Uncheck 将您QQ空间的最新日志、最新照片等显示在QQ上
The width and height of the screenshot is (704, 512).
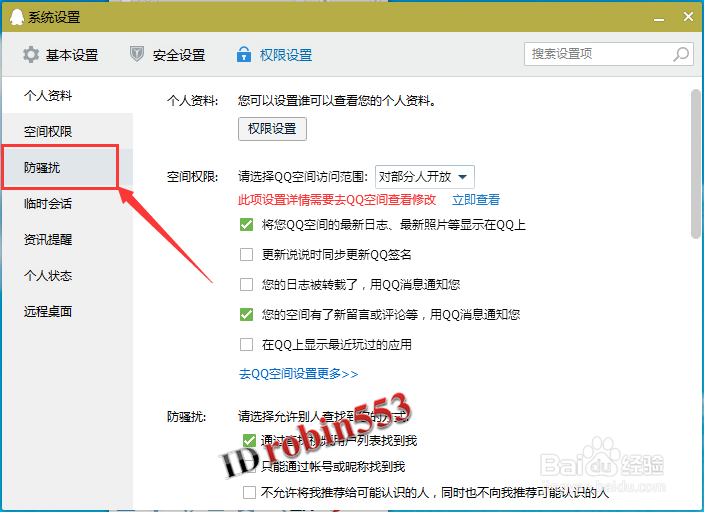click(x=246, y=225)
